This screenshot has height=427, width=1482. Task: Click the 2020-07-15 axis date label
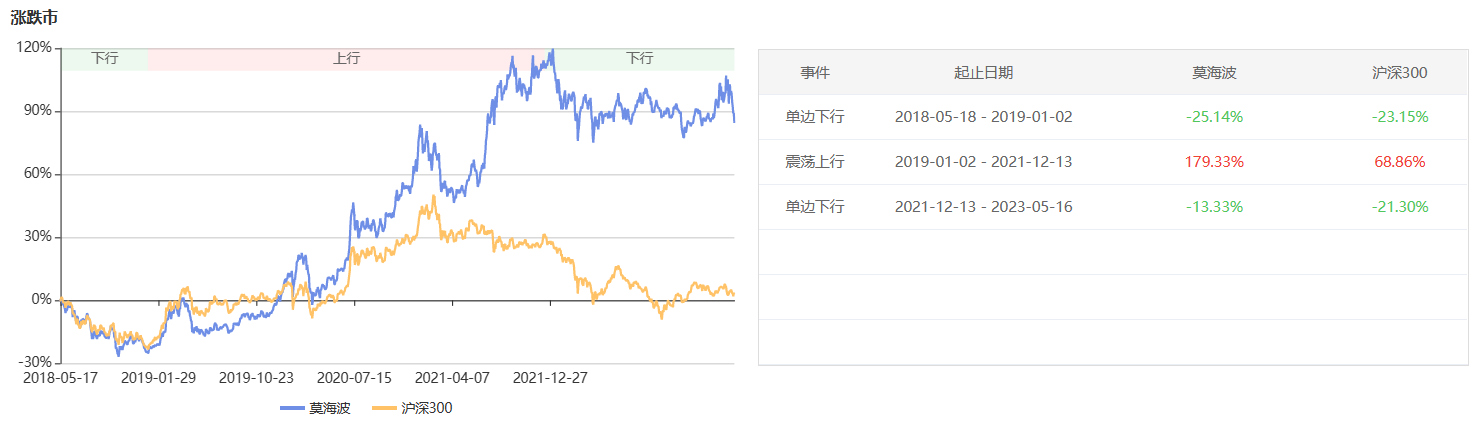pyautogui.click(x=354, y=378)
